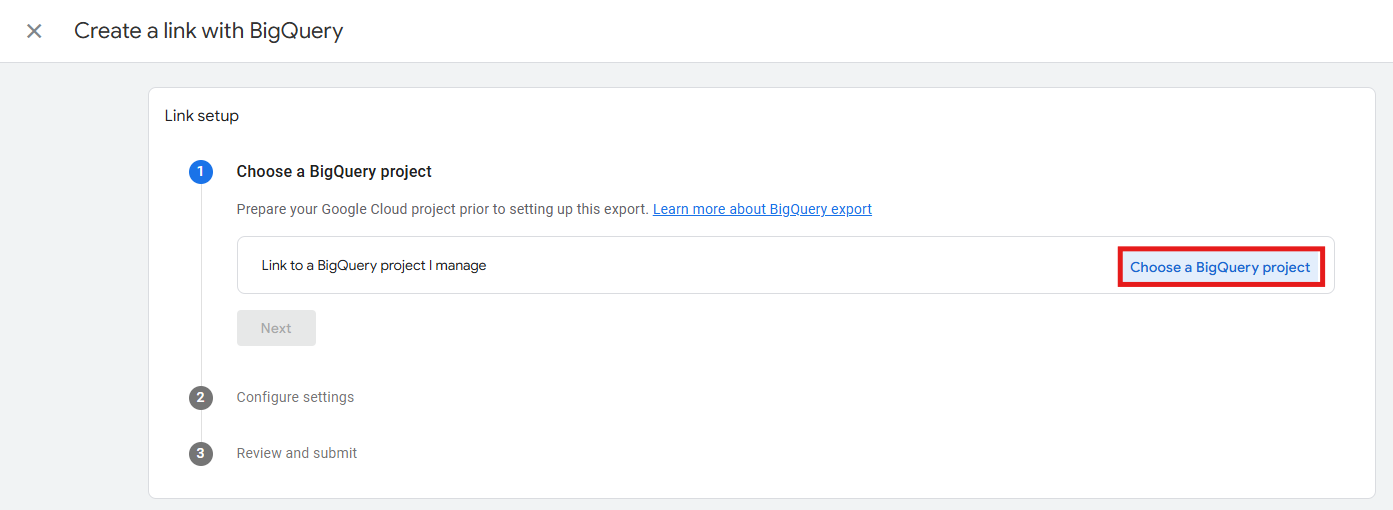Open Learn more about BigQuery export link
The width and height of the screenshot is (1393, 510).
(x=762, y=209)
